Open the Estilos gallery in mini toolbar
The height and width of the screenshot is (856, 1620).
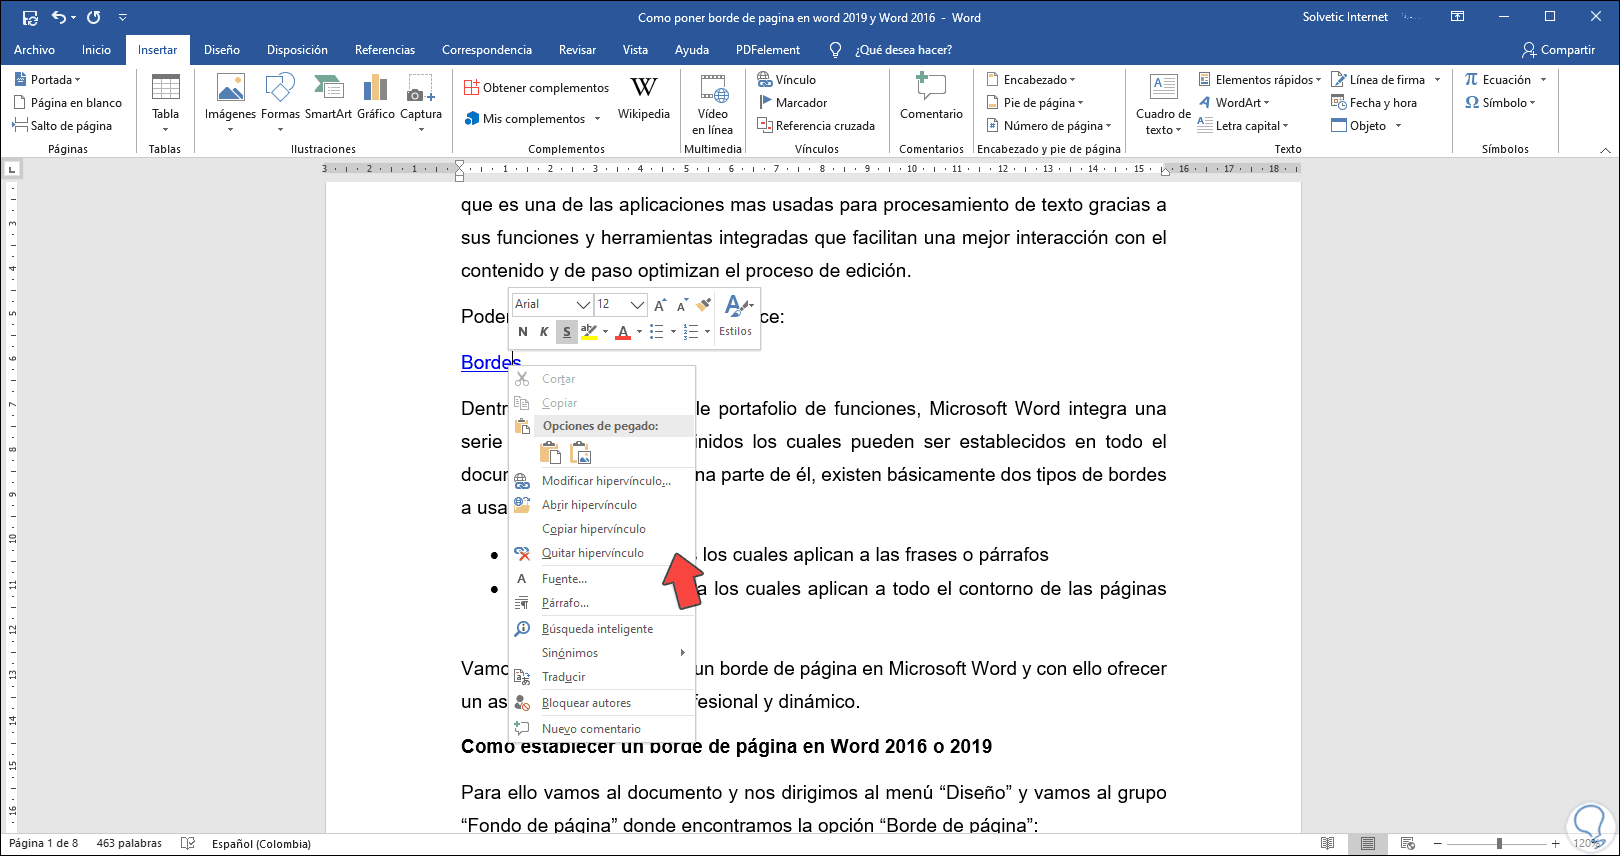[736, 316]
